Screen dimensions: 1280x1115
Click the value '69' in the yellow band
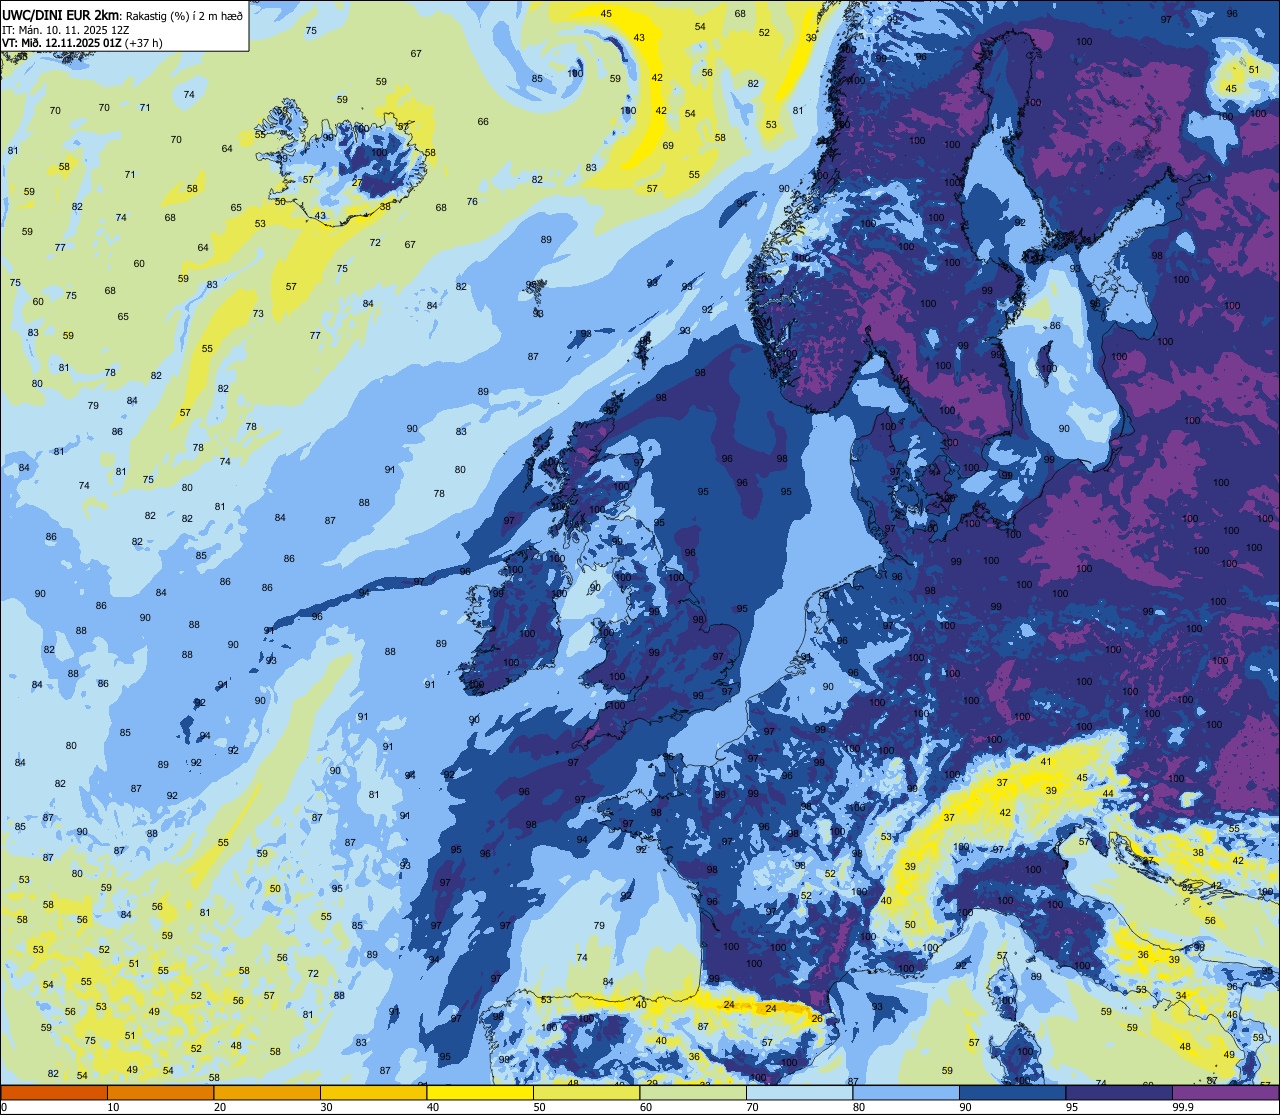[x=668, y=146]
